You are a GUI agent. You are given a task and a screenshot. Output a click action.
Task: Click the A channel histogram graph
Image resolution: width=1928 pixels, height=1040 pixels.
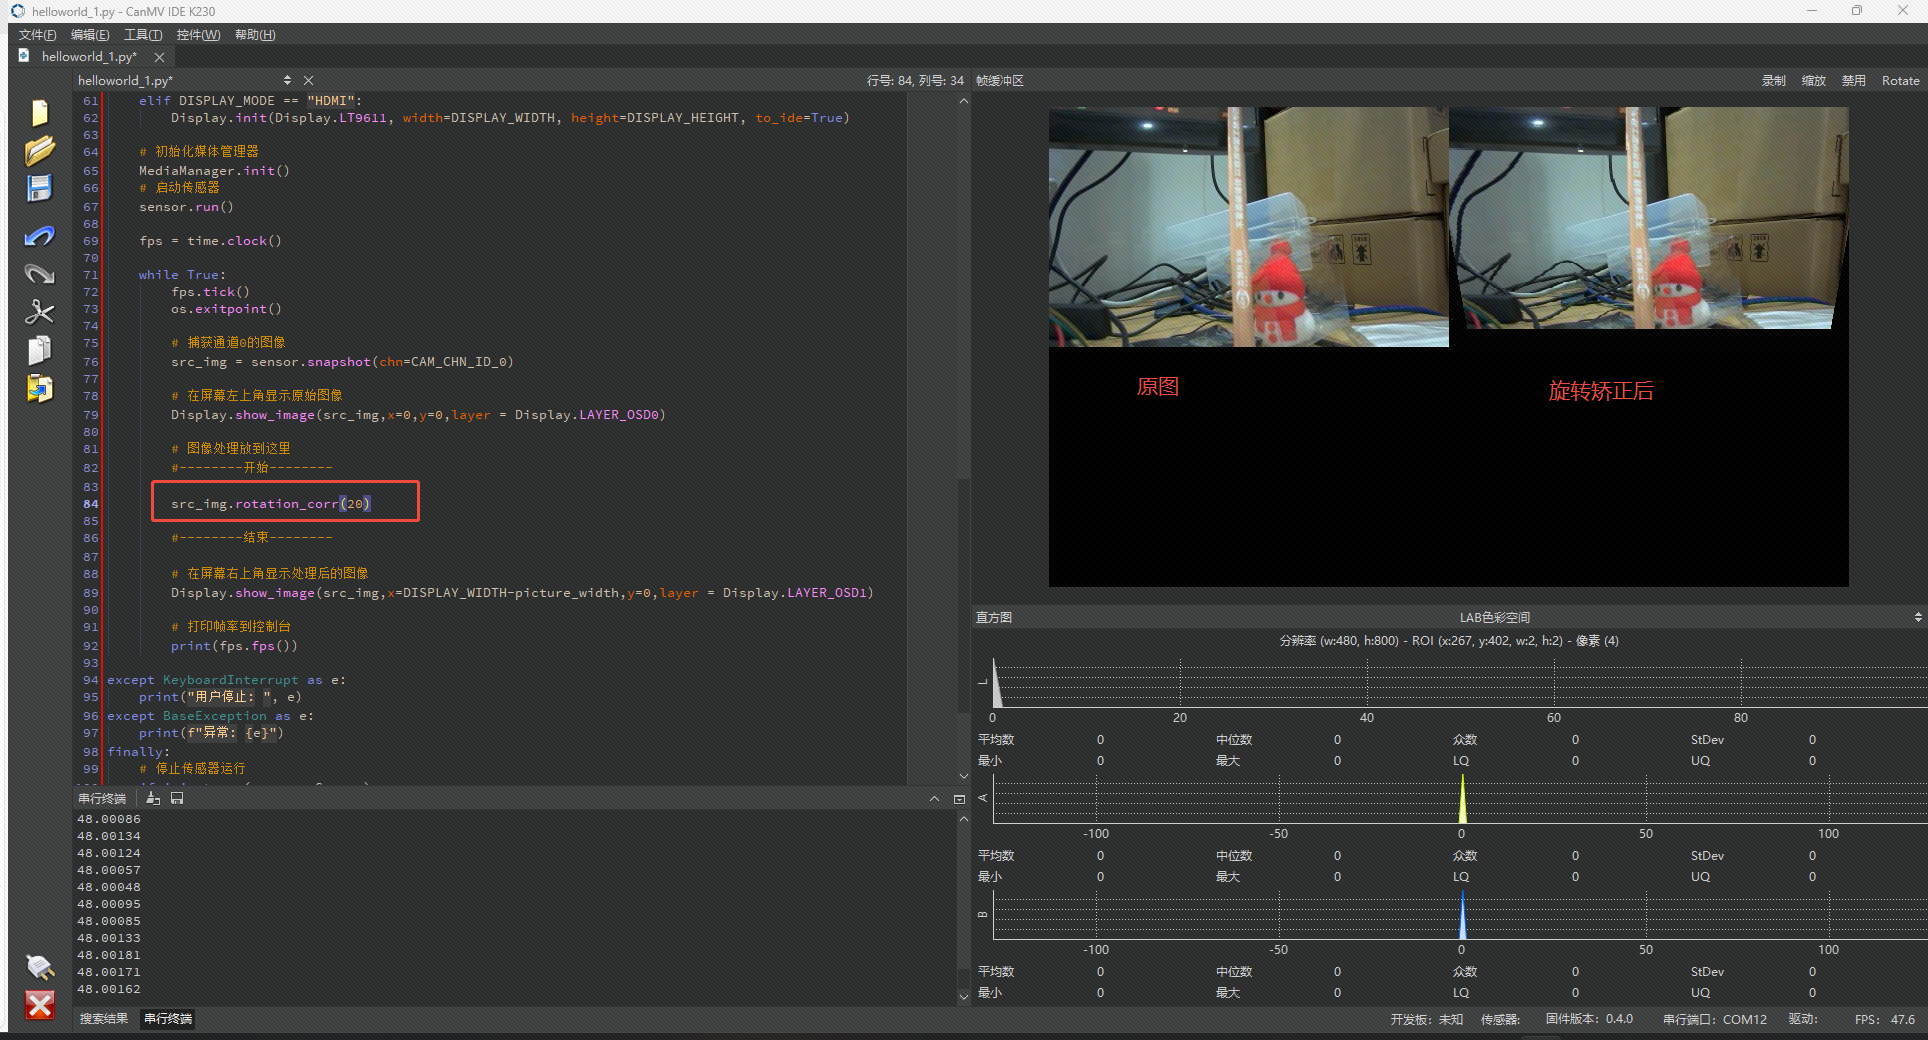point(1459,799)
